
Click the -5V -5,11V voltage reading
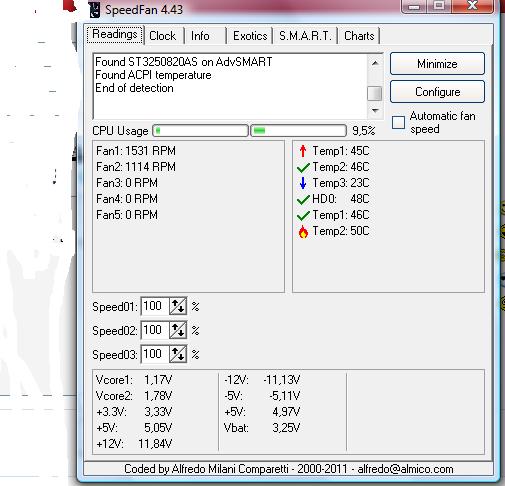coord(262,396)
